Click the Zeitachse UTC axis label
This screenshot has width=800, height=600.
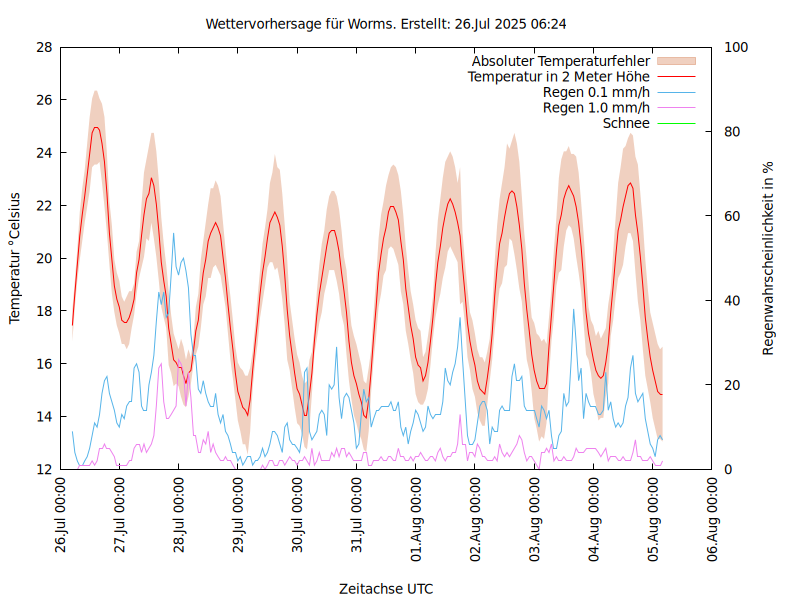click(386, 588)
